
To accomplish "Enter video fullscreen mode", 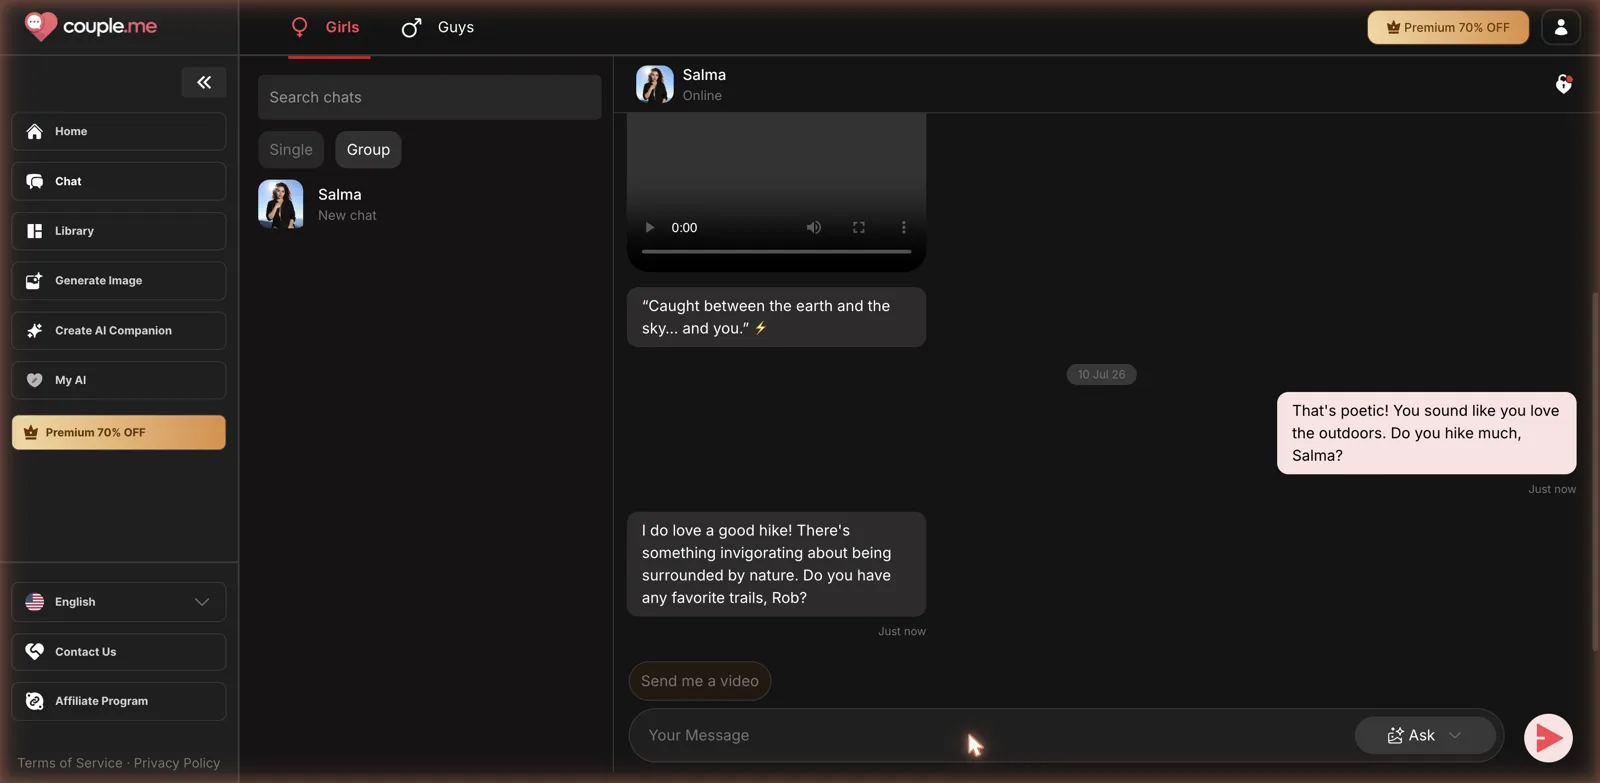I will [x=859, y=228].
